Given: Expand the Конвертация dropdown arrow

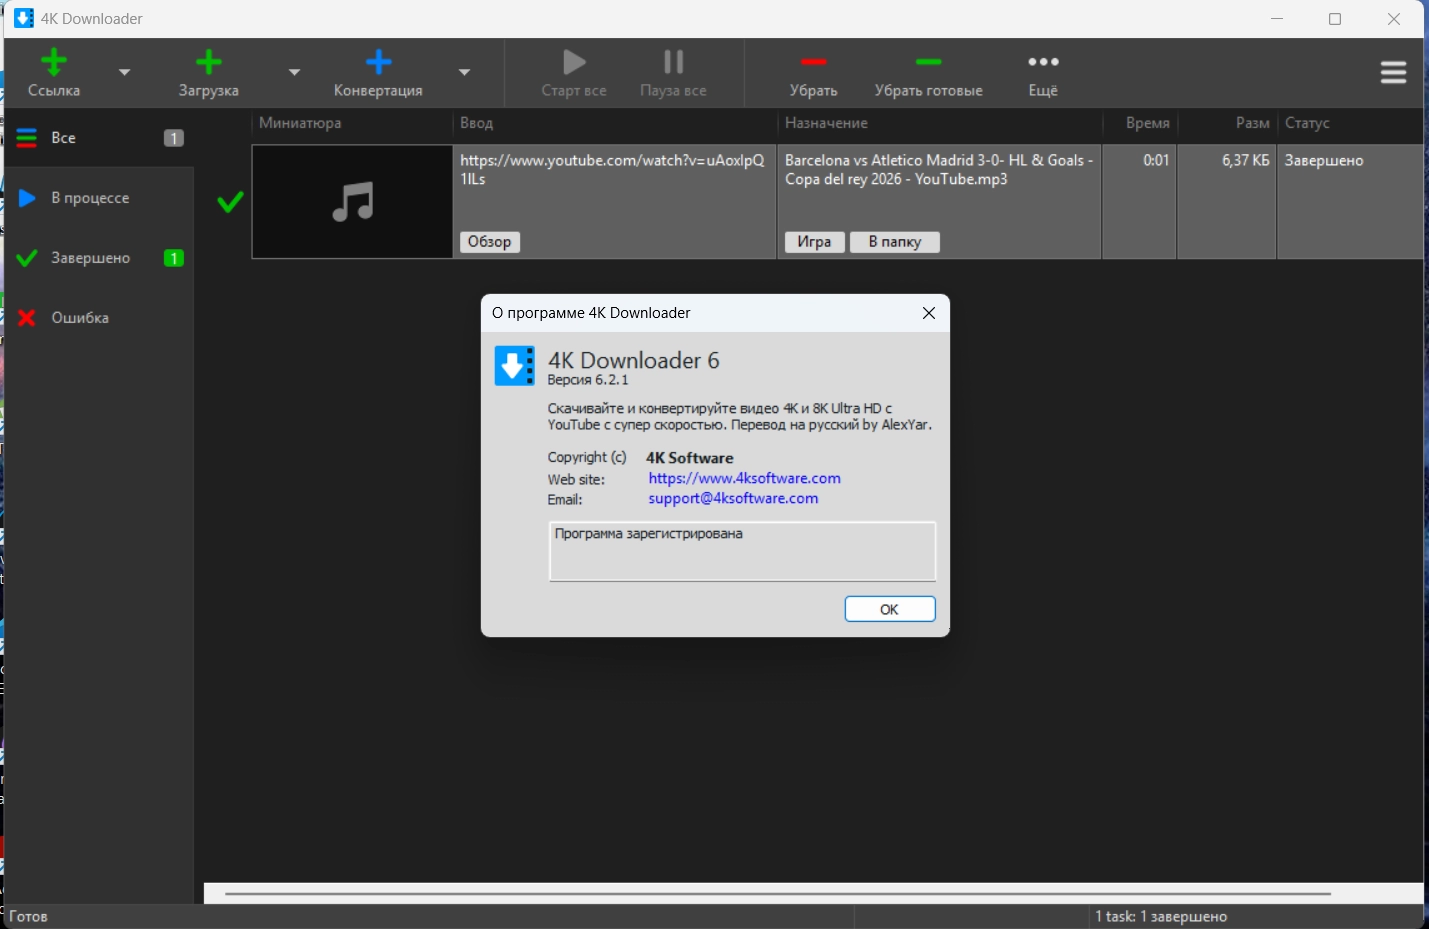Looking at the screenshot, I should point(464,72).
